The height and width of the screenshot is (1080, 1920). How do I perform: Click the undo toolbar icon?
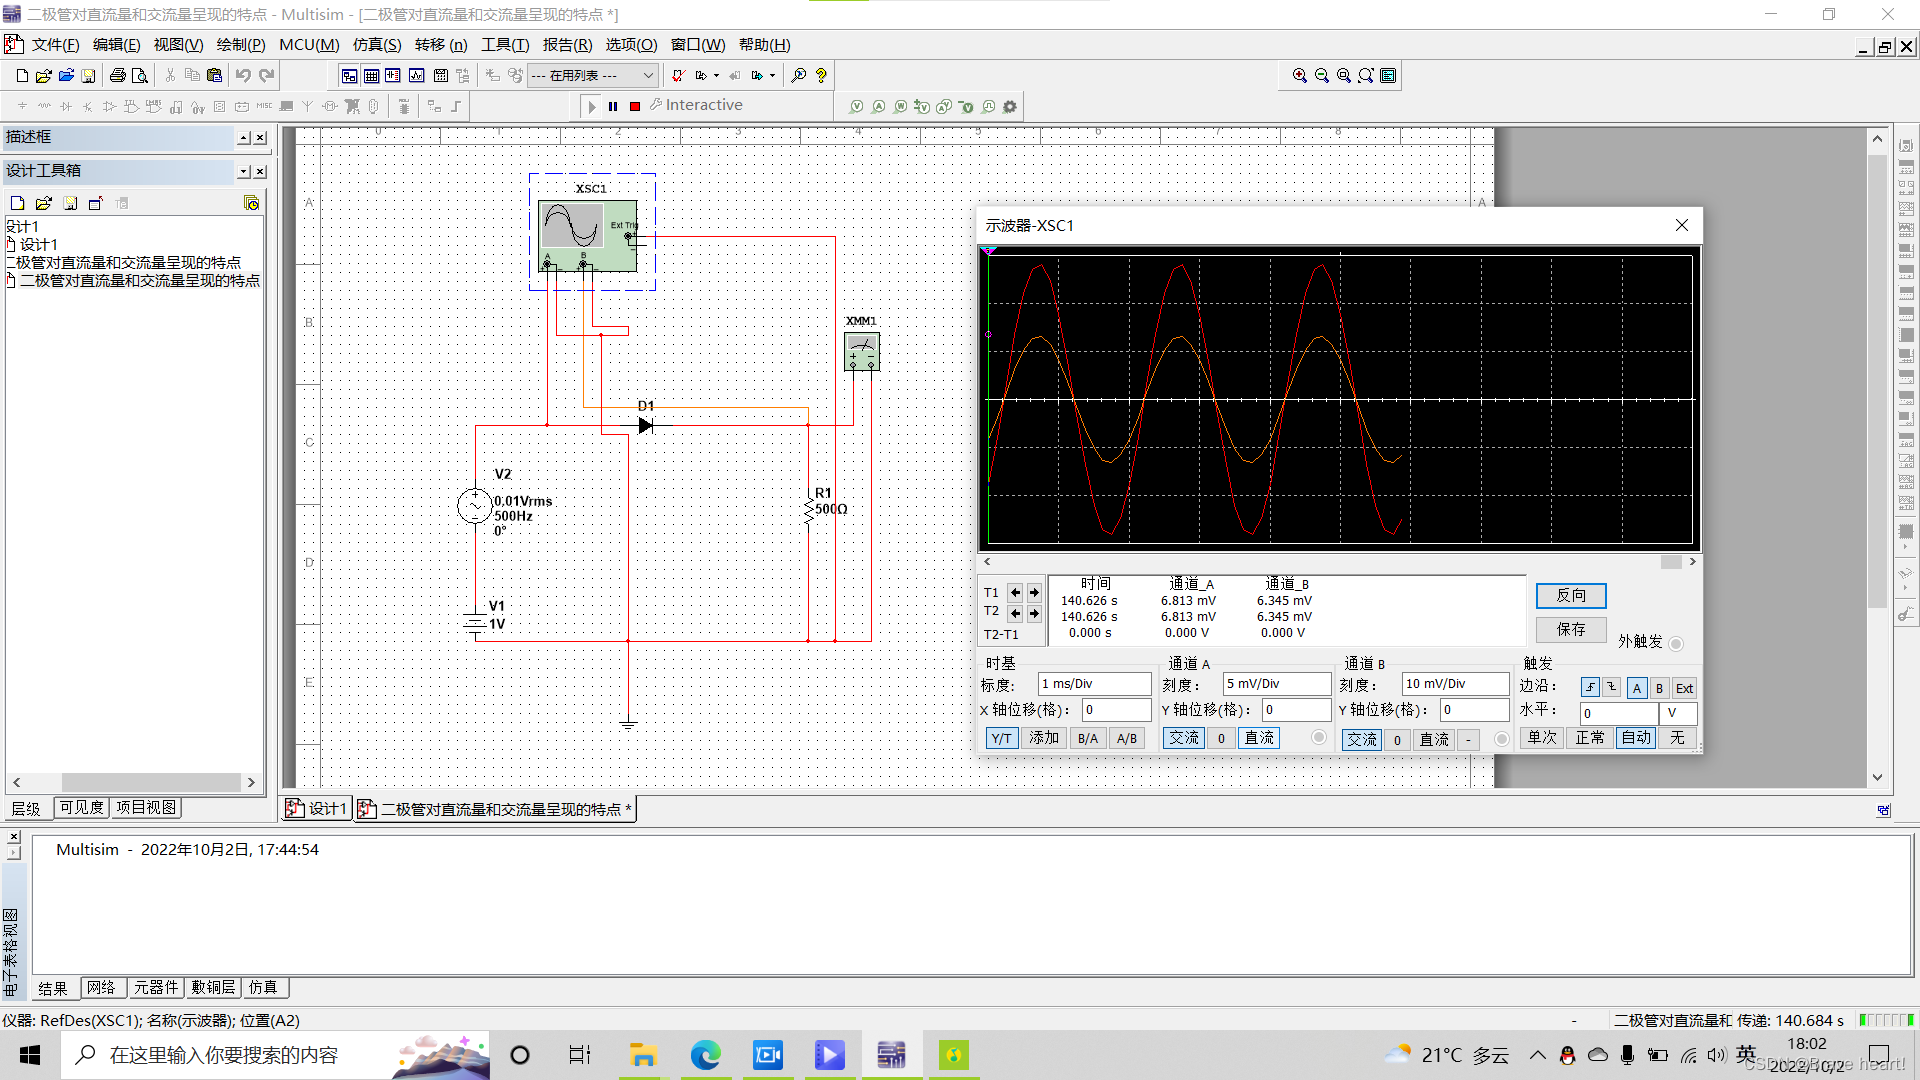[243, 75]
